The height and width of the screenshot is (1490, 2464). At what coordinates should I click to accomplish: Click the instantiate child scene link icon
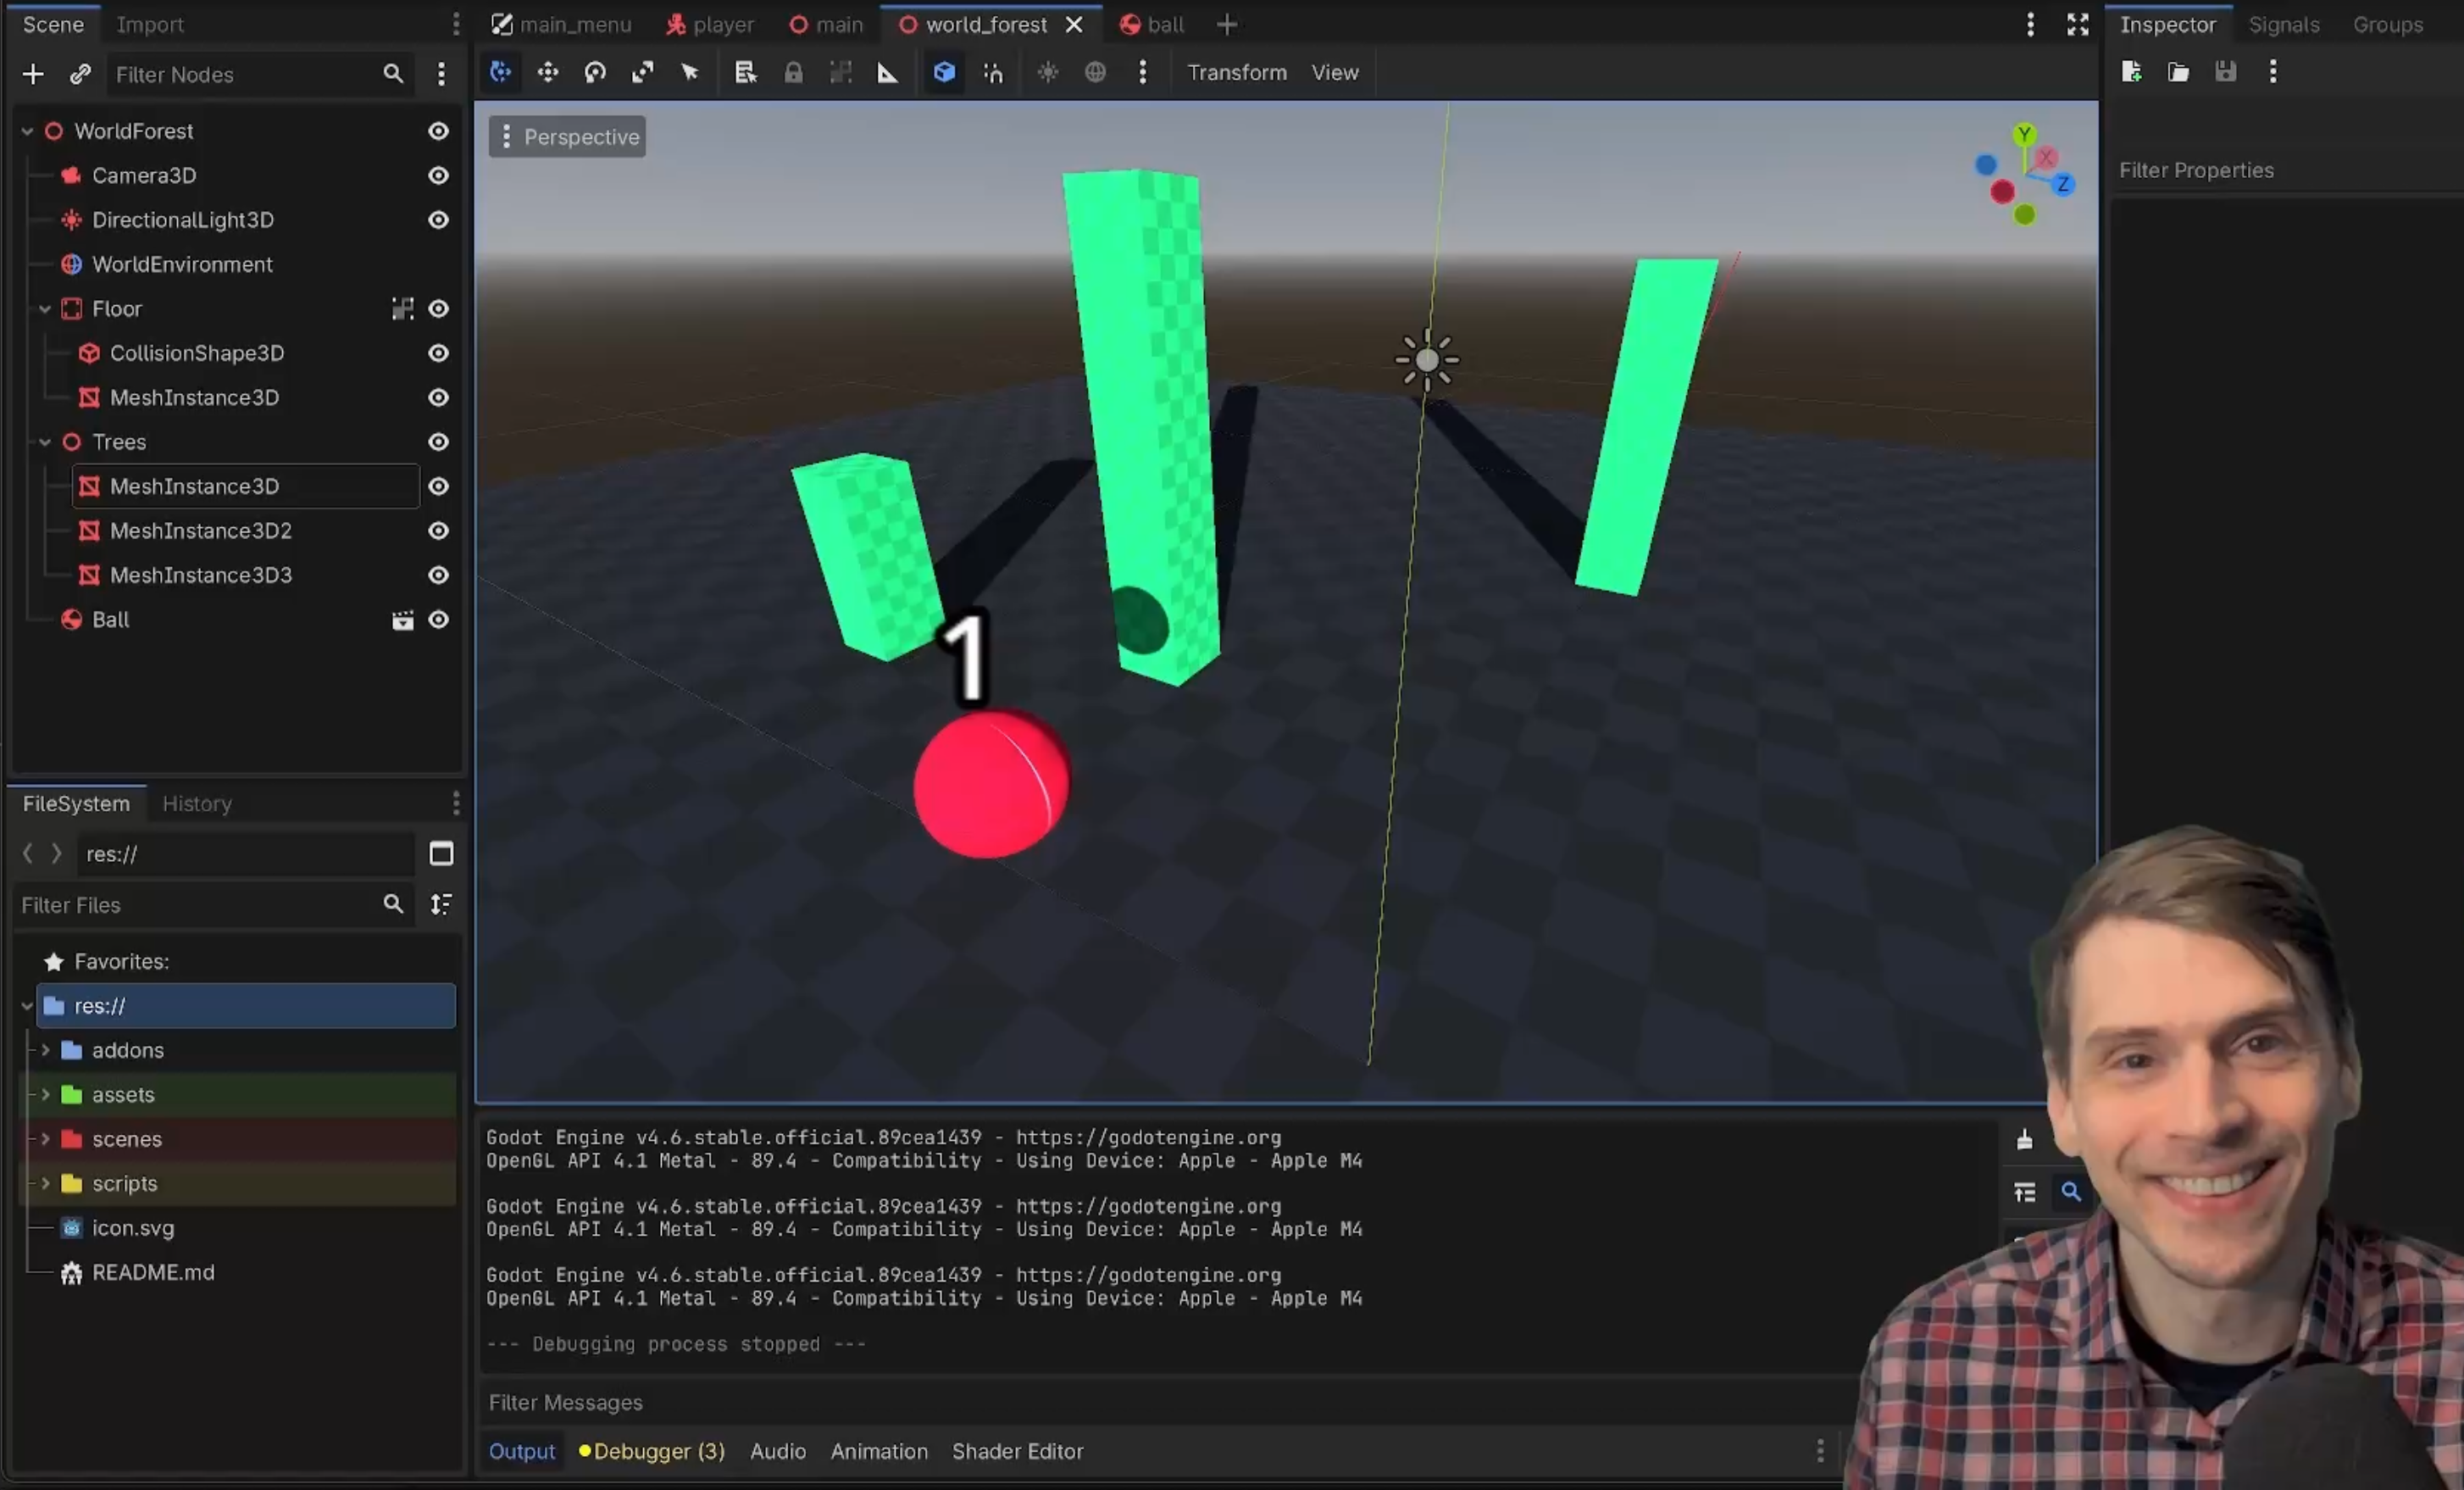pos(80,74)
